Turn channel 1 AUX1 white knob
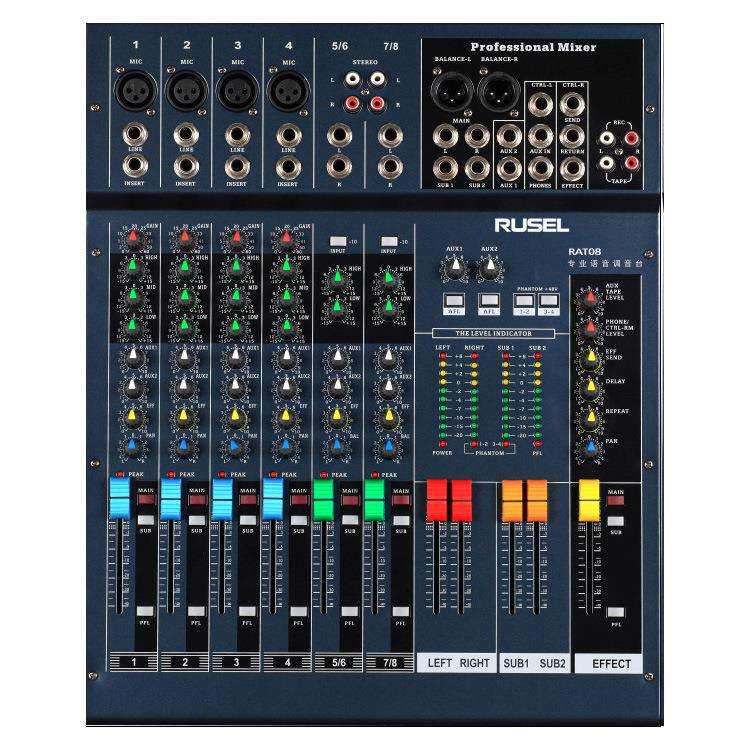 pyautogui.click(x=133, y=356)
